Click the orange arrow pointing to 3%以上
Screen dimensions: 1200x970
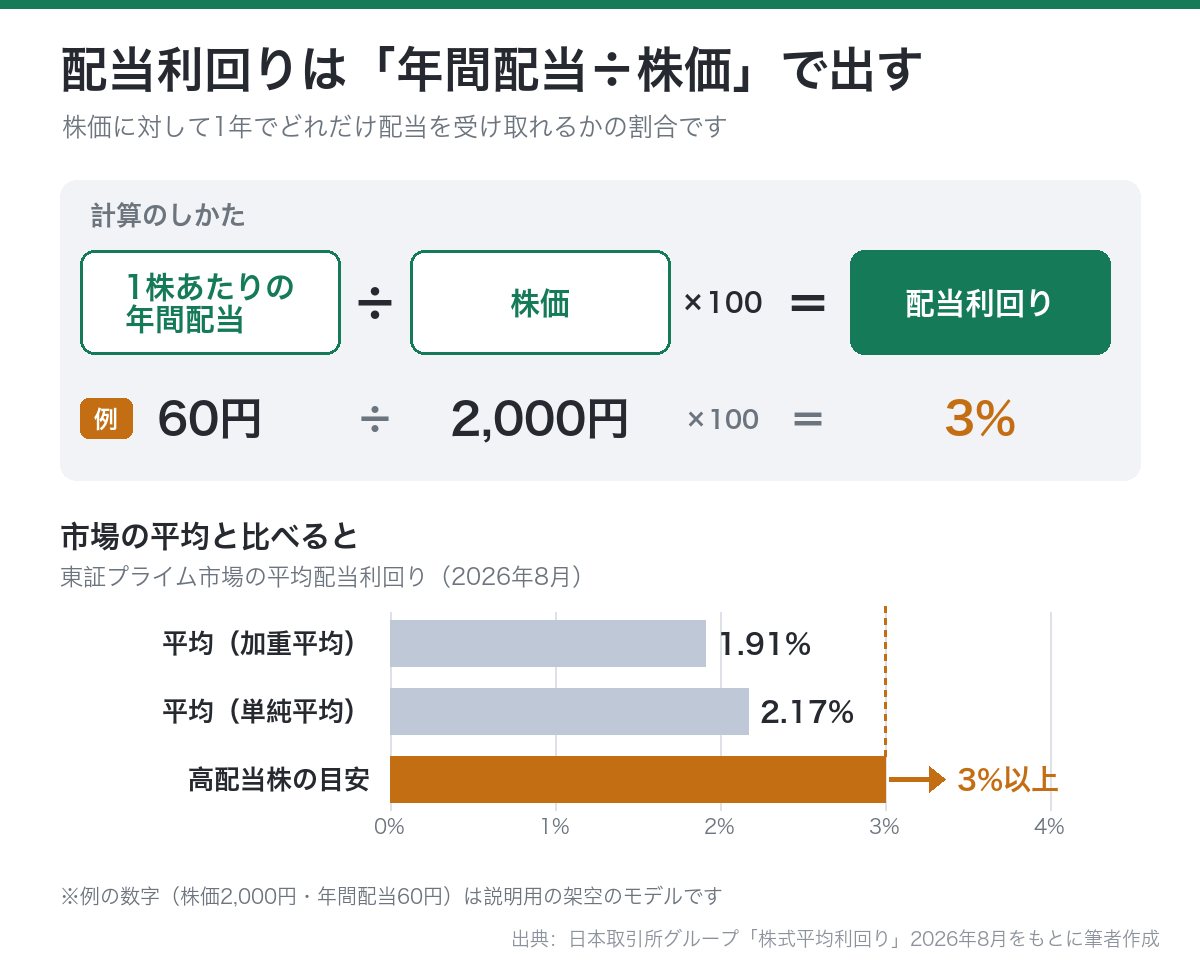coord(917,779)
